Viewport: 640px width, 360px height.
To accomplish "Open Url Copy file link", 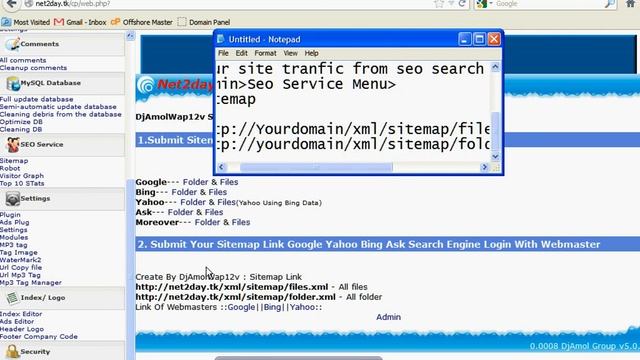I will point(21,267).
